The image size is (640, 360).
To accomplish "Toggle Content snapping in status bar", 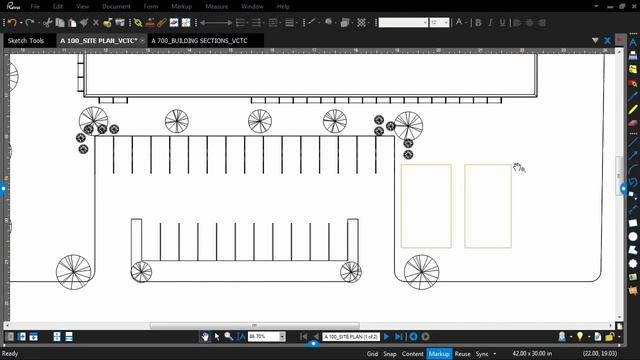I will (412, 354).
